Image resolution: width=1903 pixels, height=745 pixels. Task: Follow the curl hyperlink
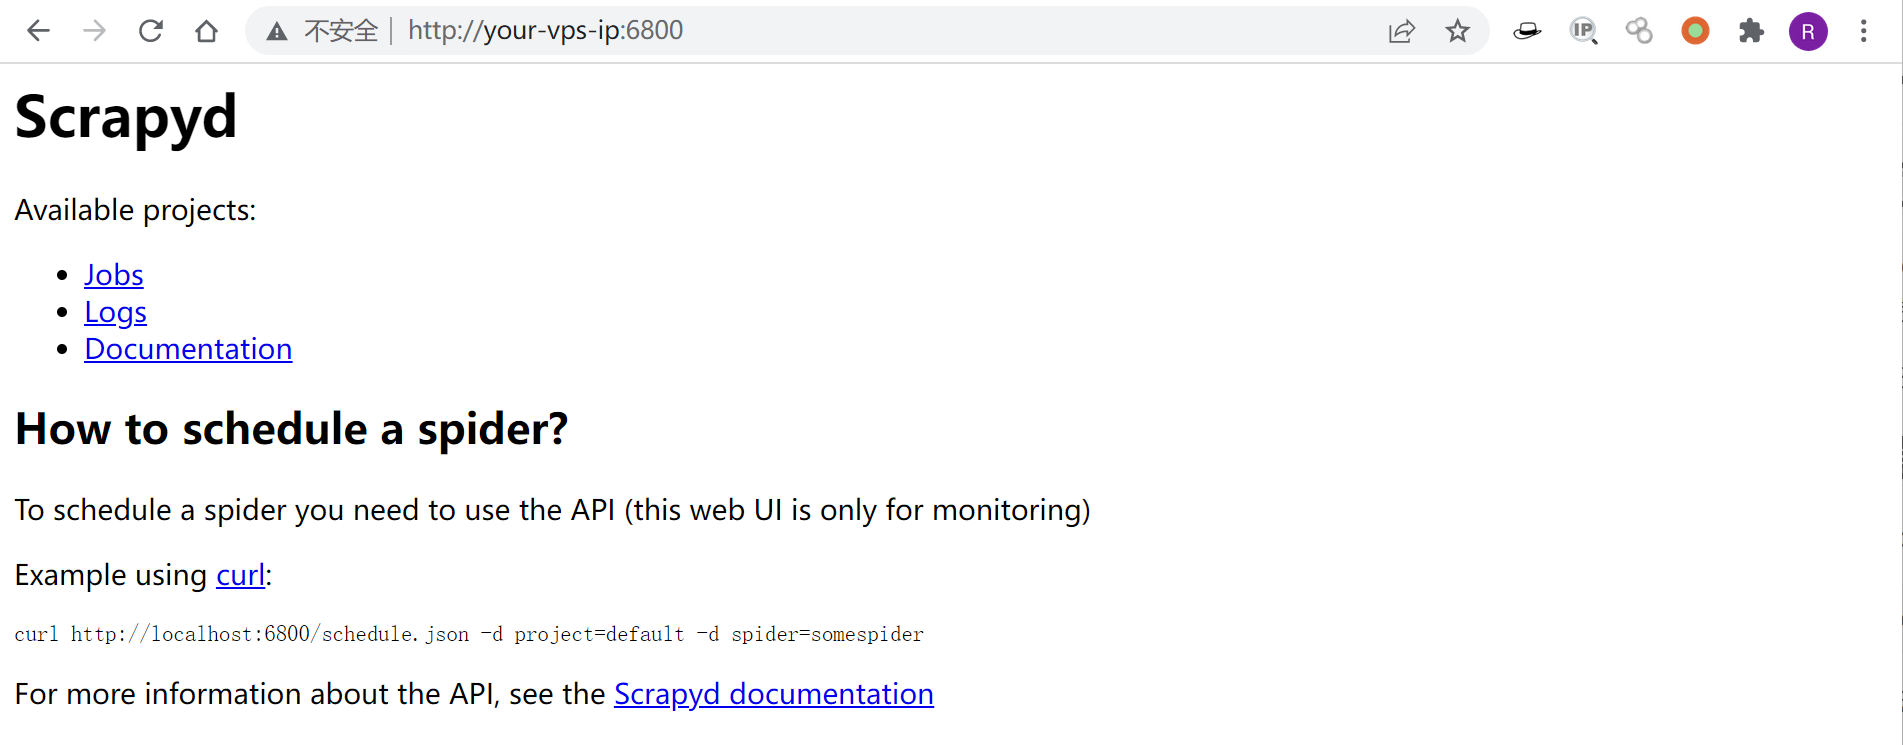tap(241, 575)
